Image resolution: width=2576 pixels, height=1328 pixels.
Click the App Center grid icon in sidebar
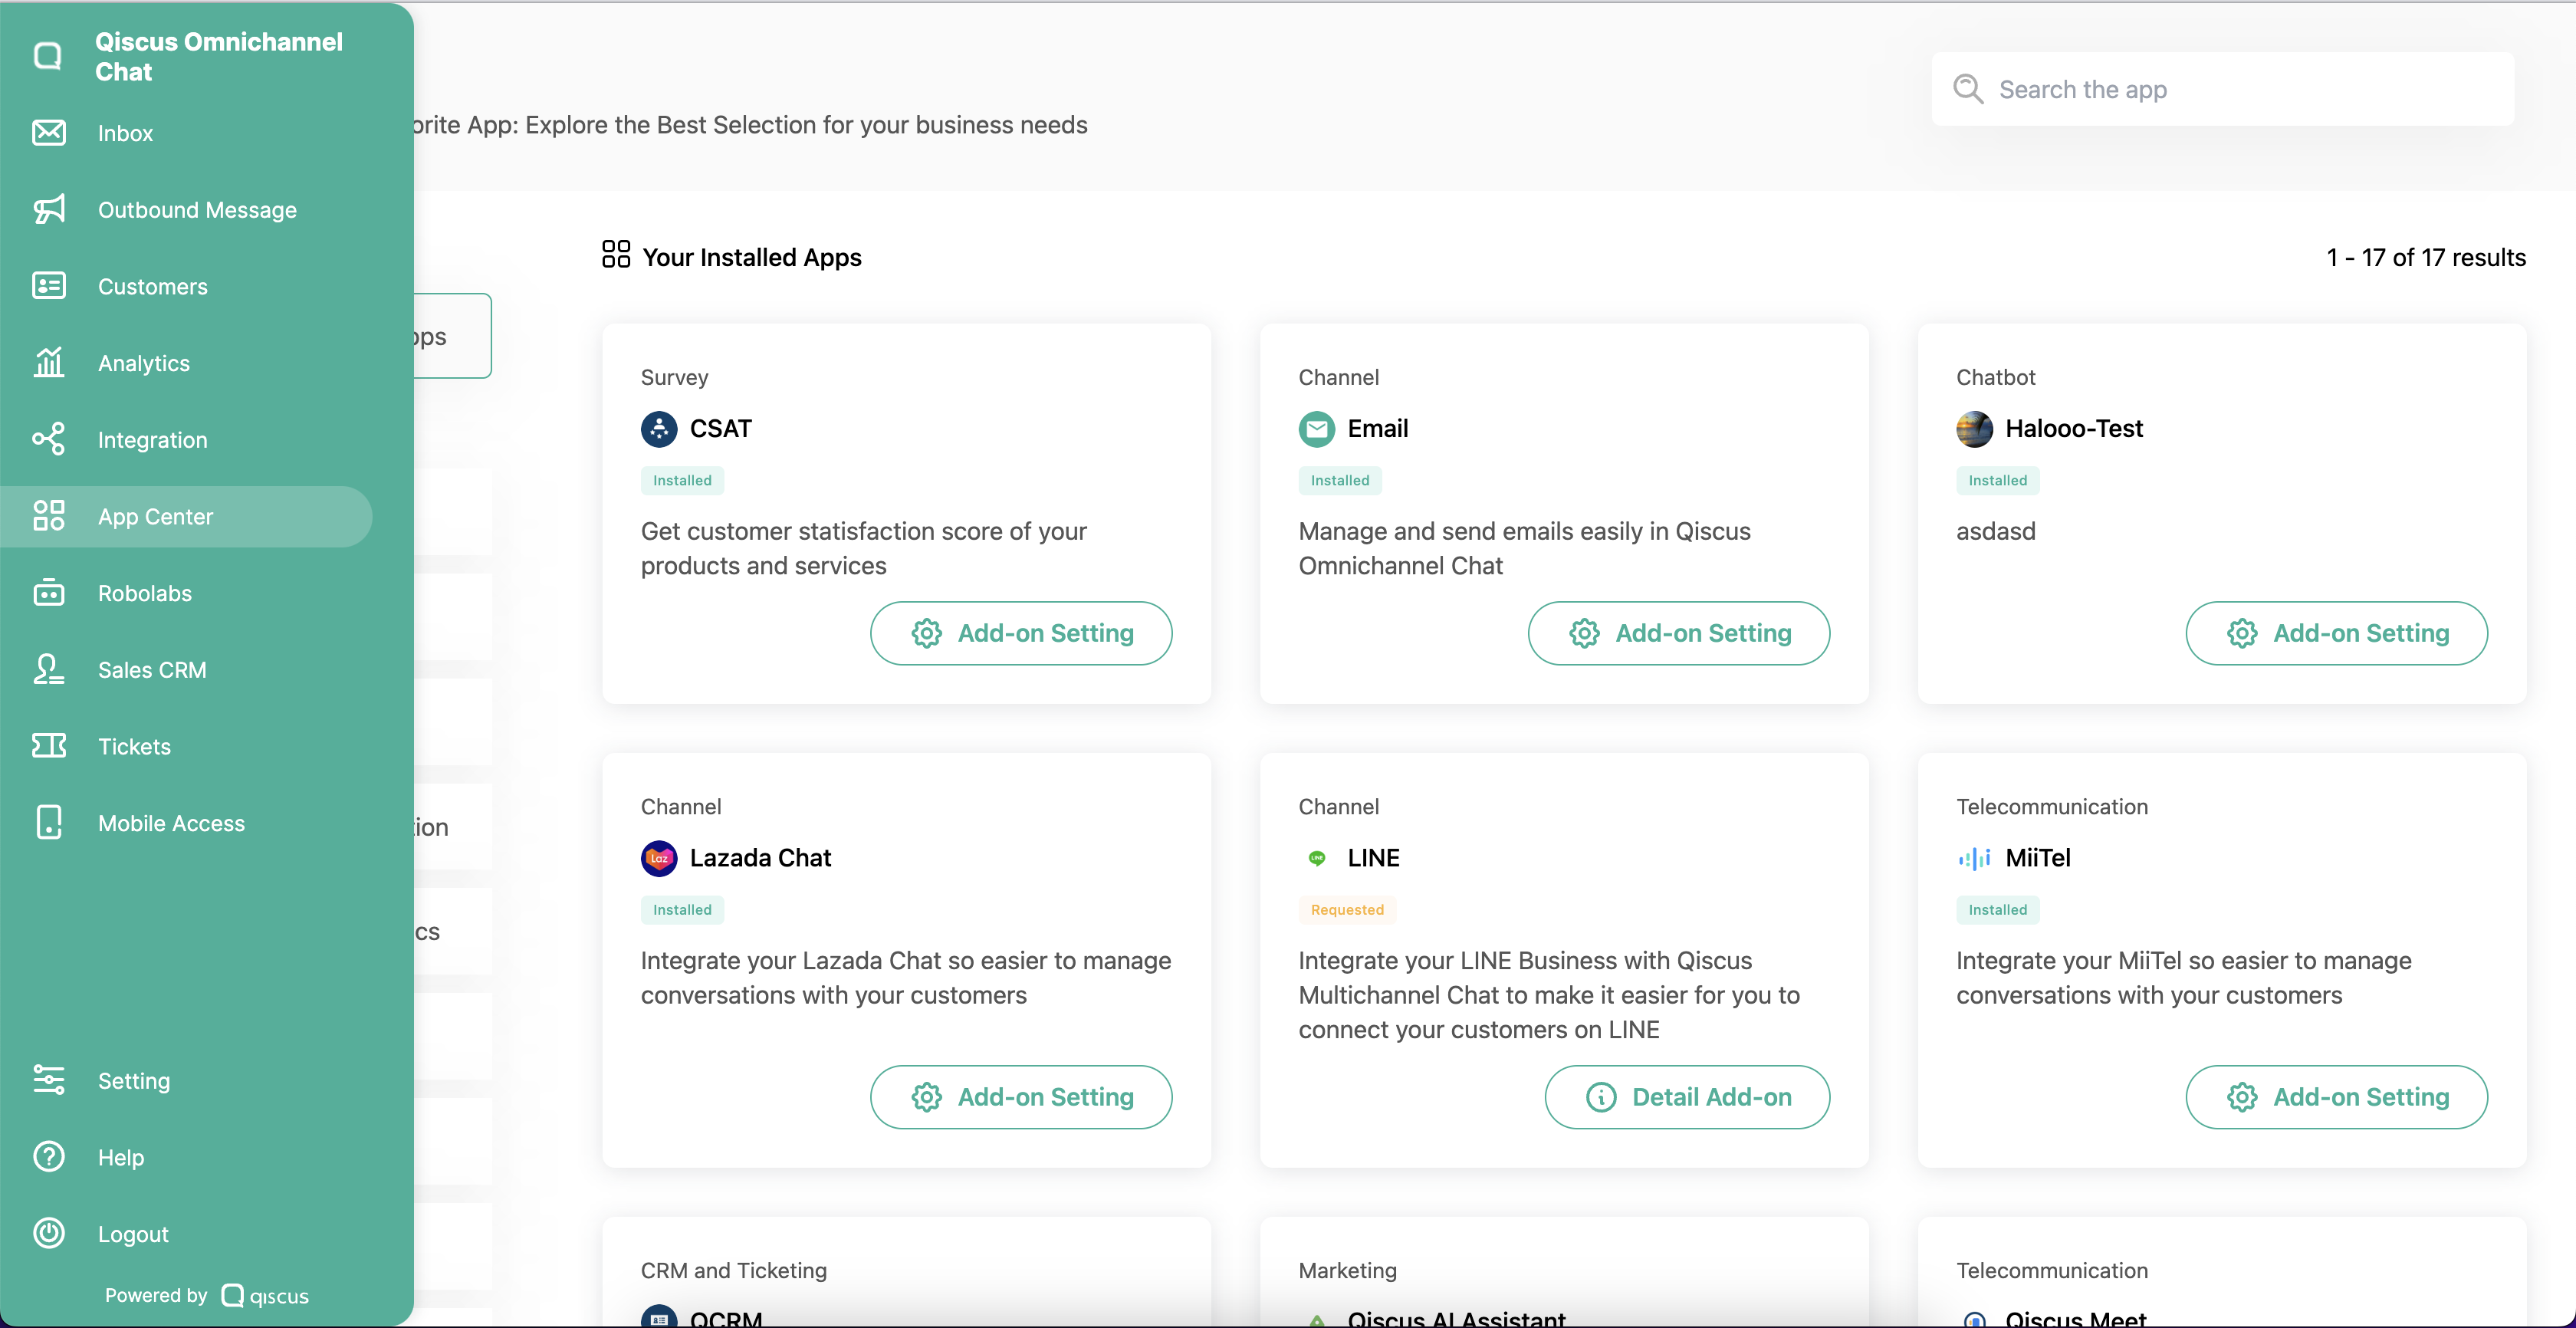(x=48, y=516)
